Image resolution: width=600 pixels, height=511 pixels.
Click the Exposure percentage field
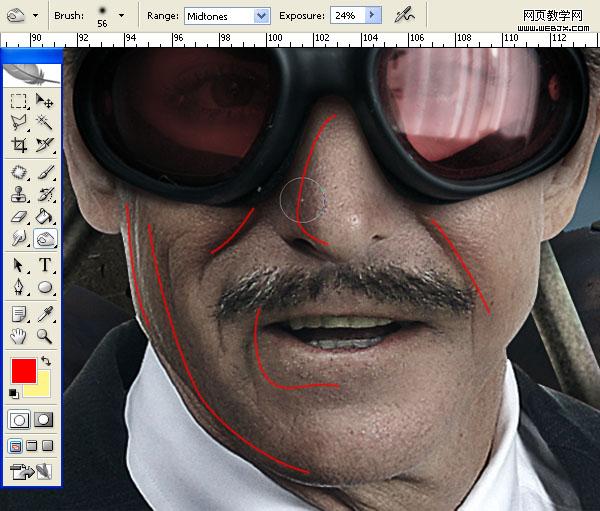(x=345, y=16)
